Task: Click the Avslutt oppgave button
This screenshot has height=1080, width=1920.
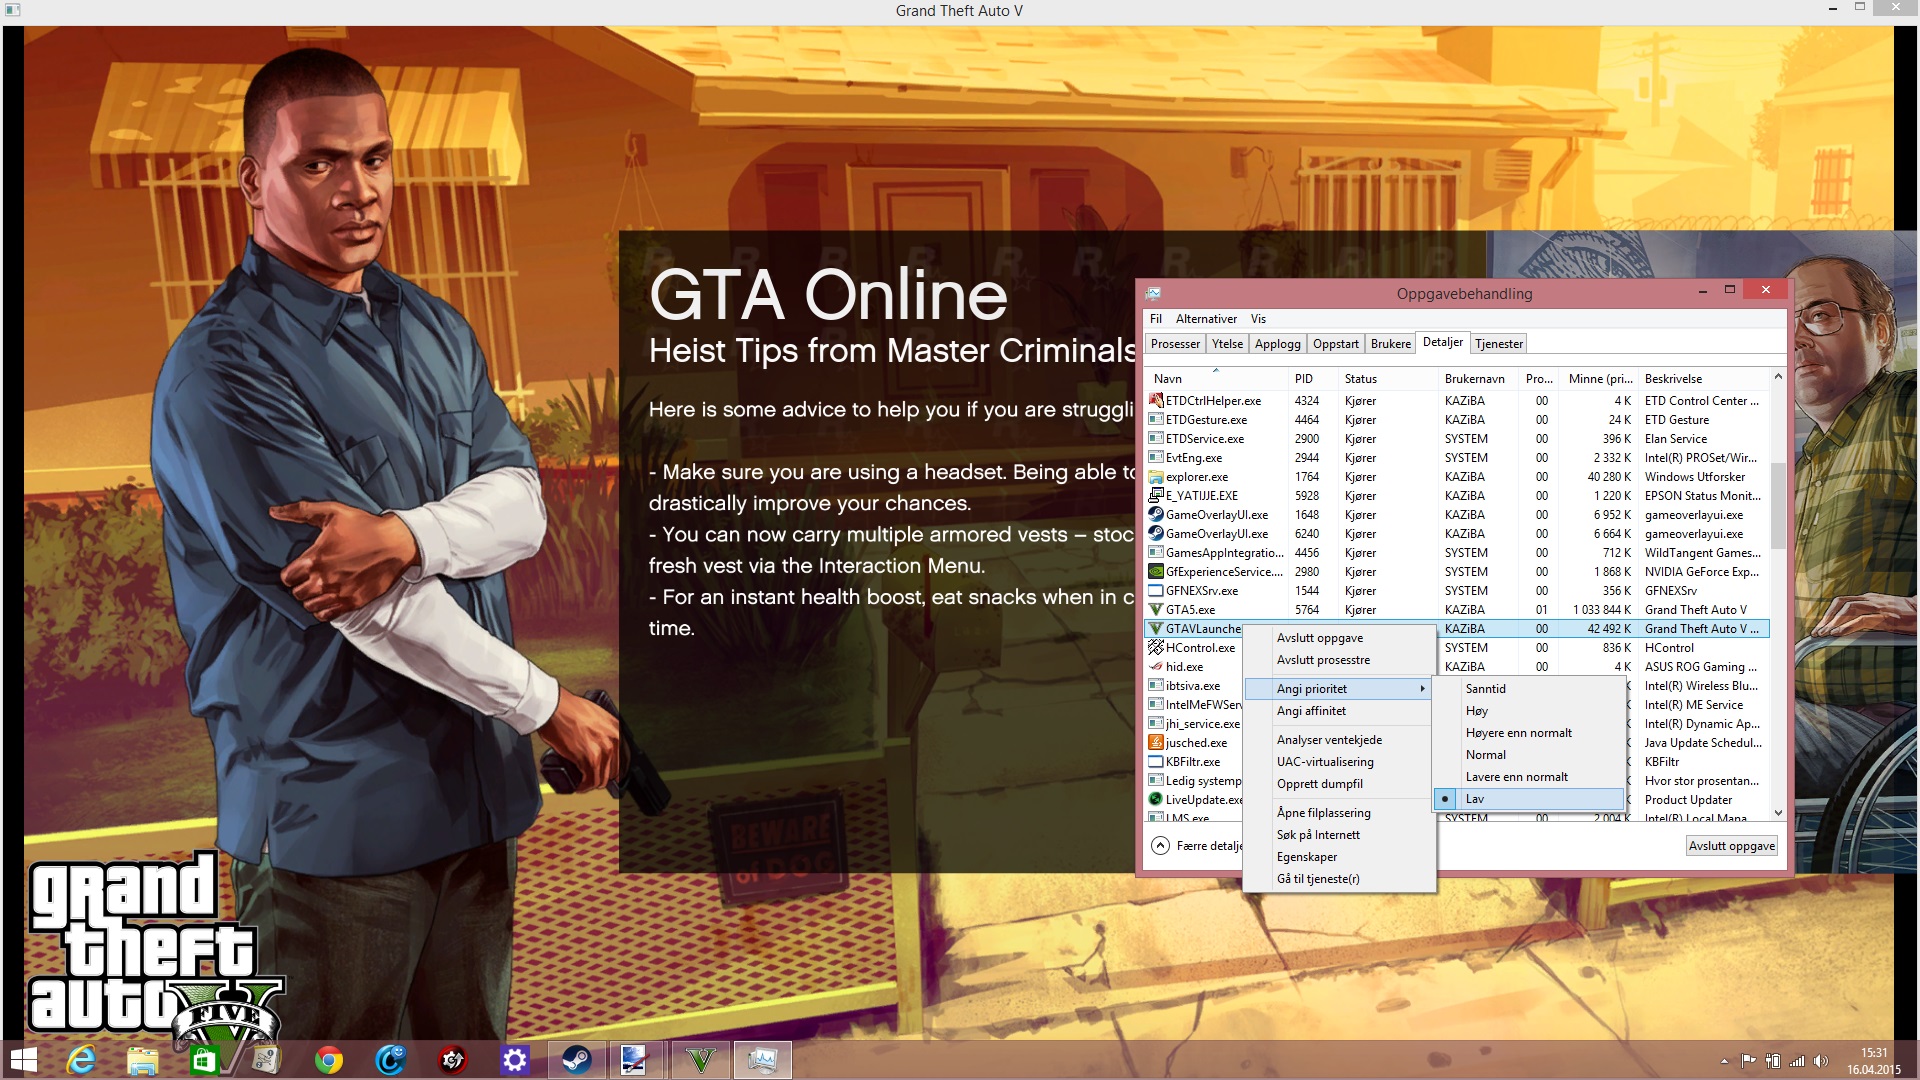Action: (x=1731, y=846)
